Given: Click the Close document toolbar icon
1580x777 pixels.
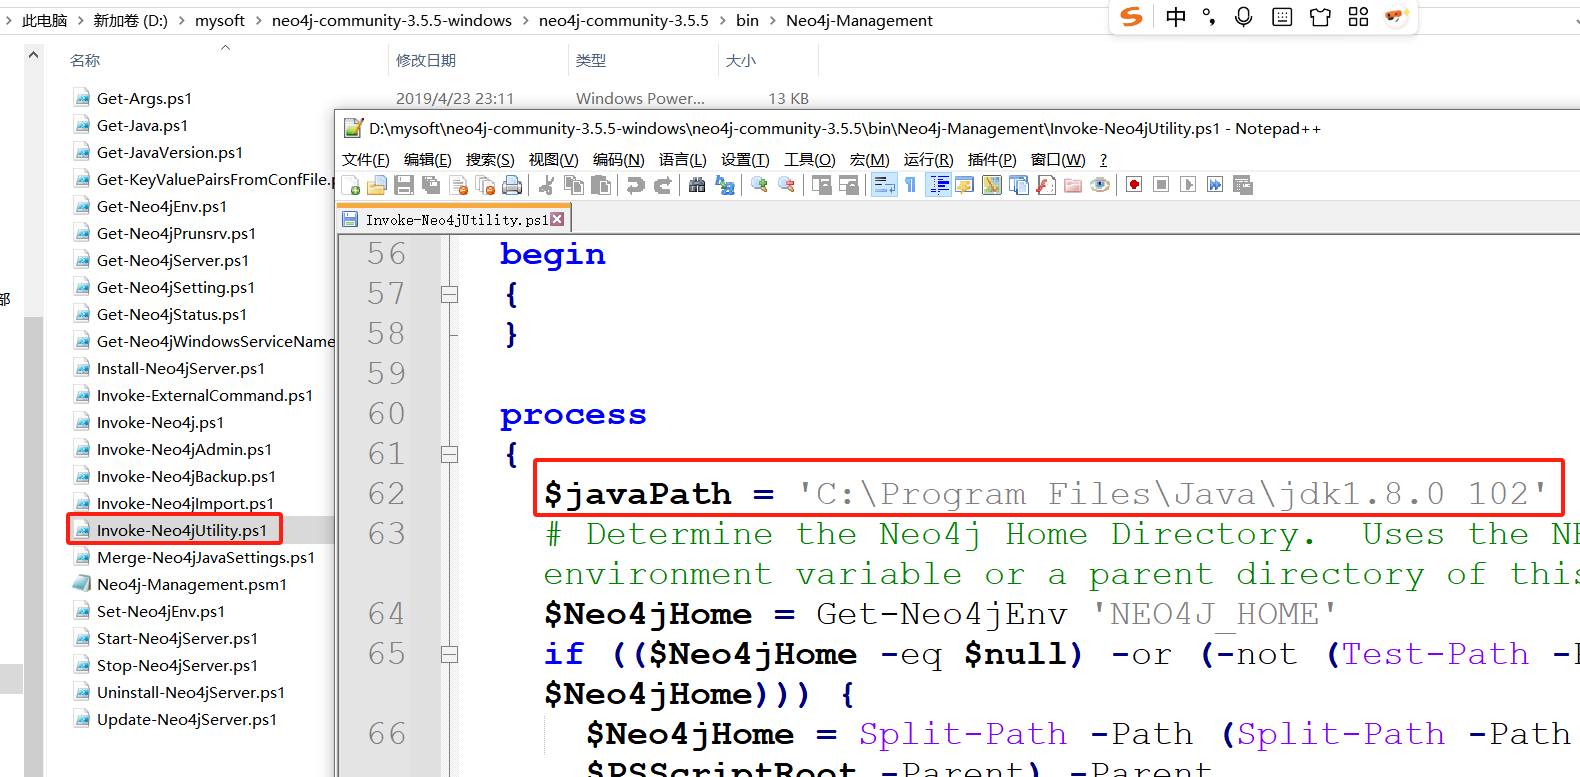Looking at the screenshot, I should click(x=458, y=185).
